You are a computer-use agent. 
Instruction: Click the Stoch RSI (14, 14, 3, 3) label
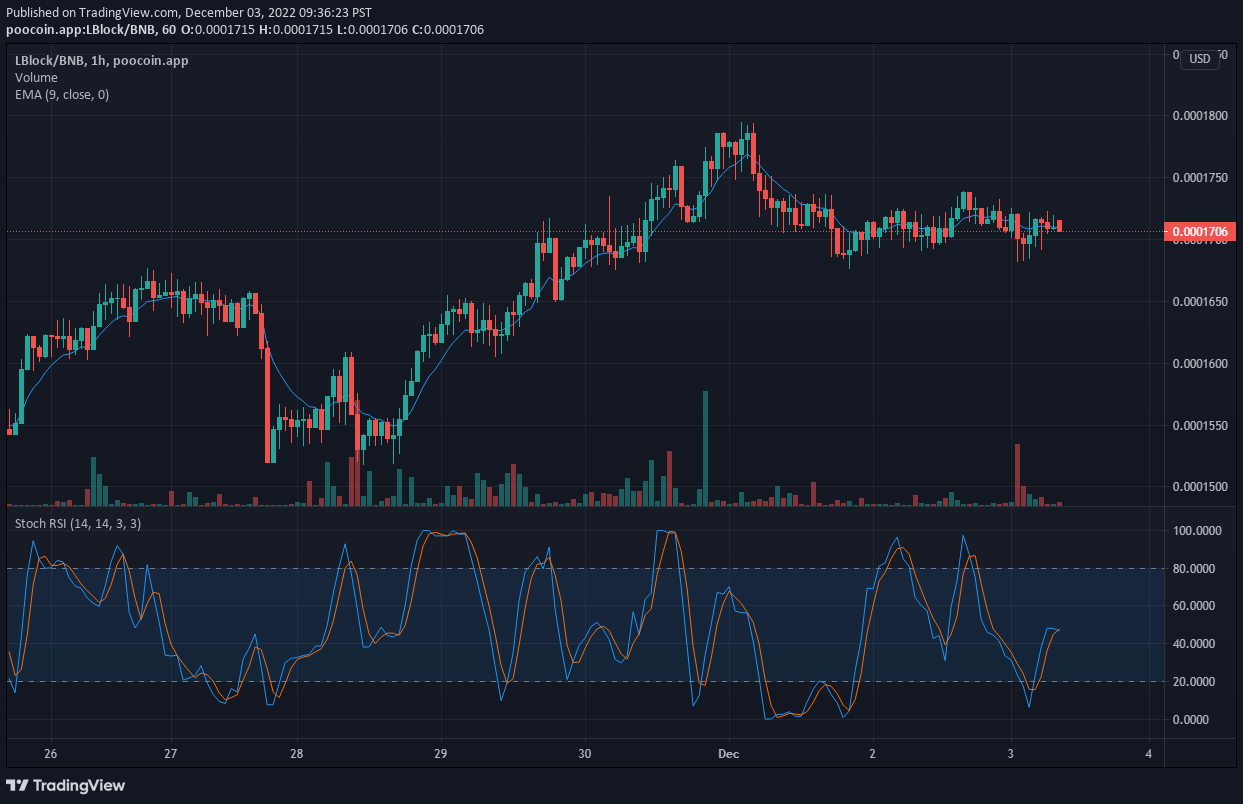[x=77, y=523]
